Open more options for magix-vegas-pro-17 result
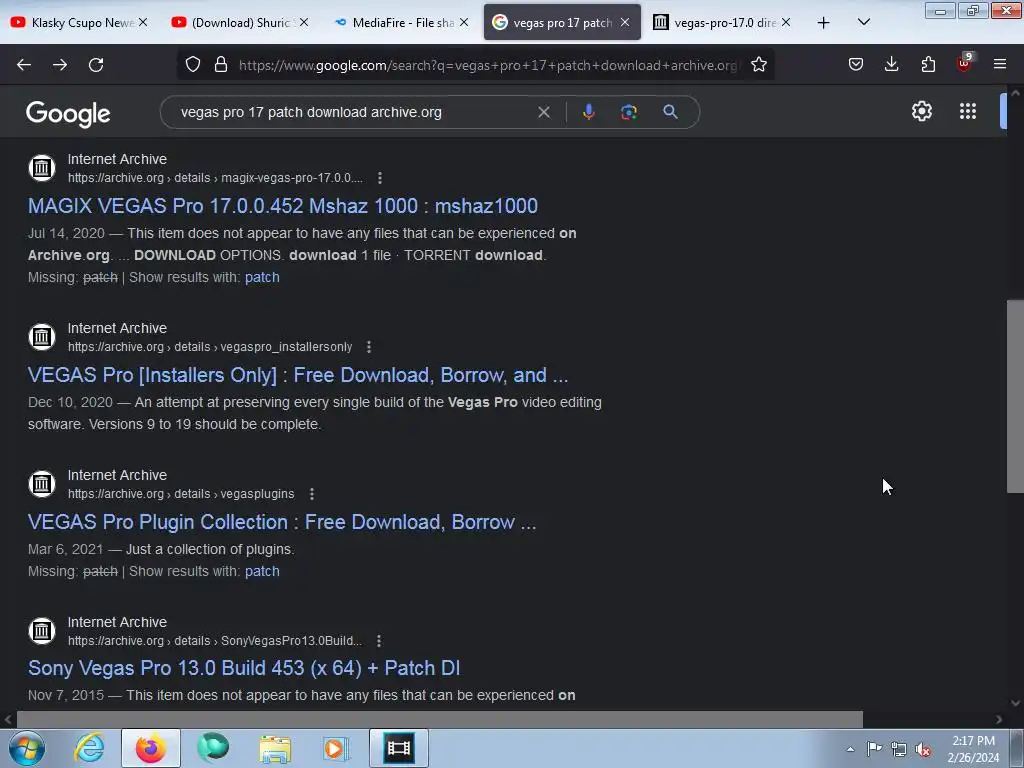 pos(379,178)
